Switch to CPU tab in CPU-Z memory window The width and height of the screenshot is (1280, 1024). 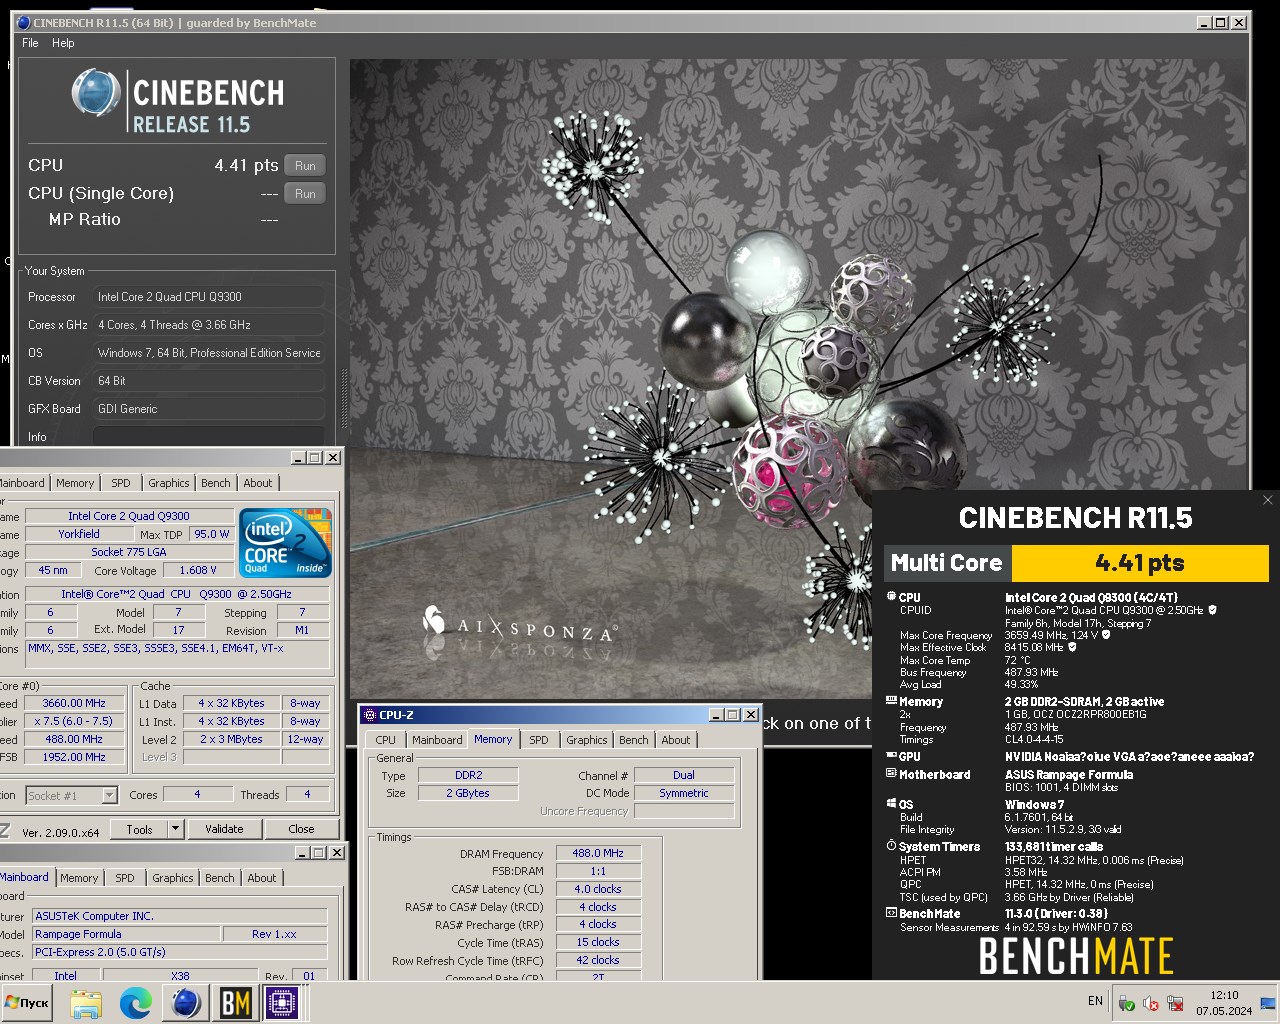[x=385, y=740]
